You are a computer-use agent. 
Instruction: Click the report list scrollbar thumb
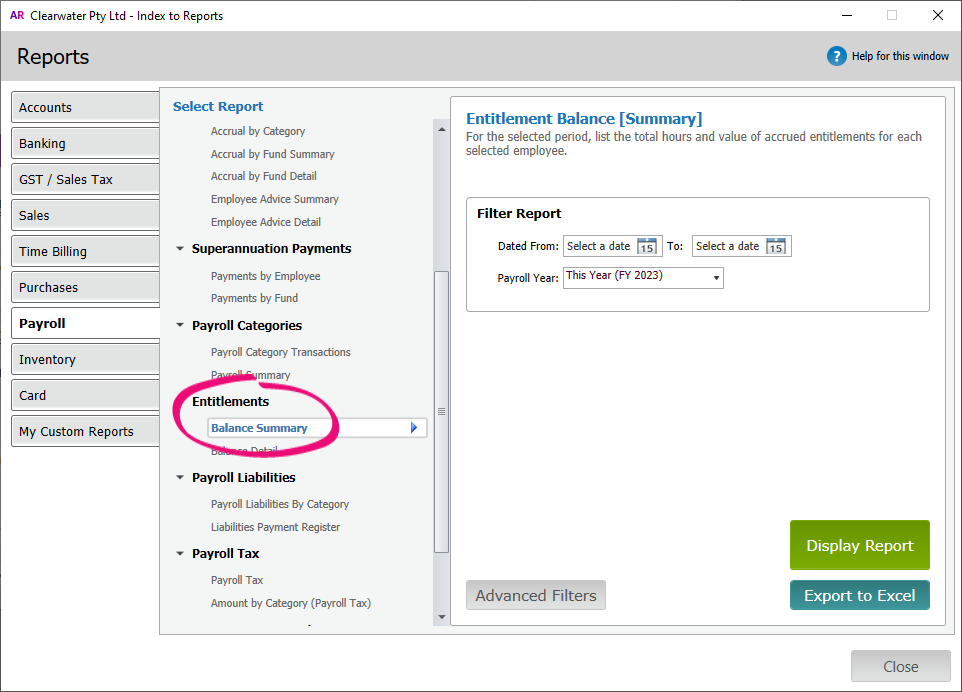click(x=441, y=412)
